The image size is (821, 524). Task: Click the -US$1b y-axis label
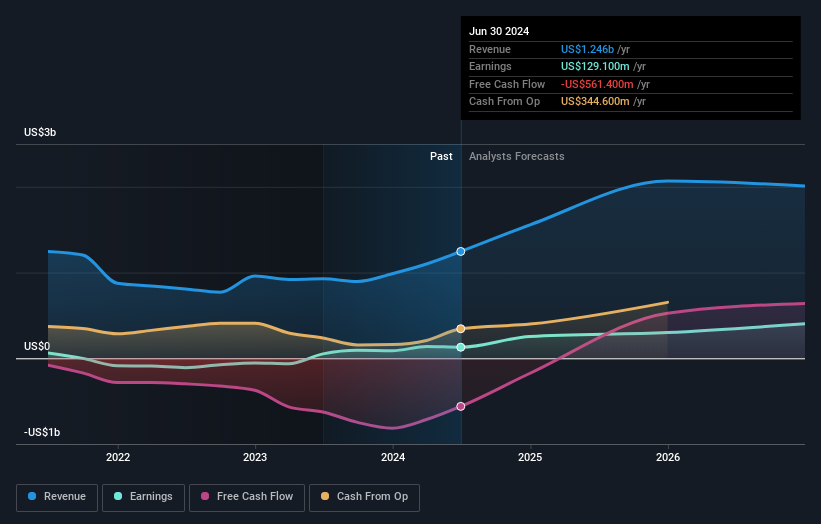(x=42, y=432)
